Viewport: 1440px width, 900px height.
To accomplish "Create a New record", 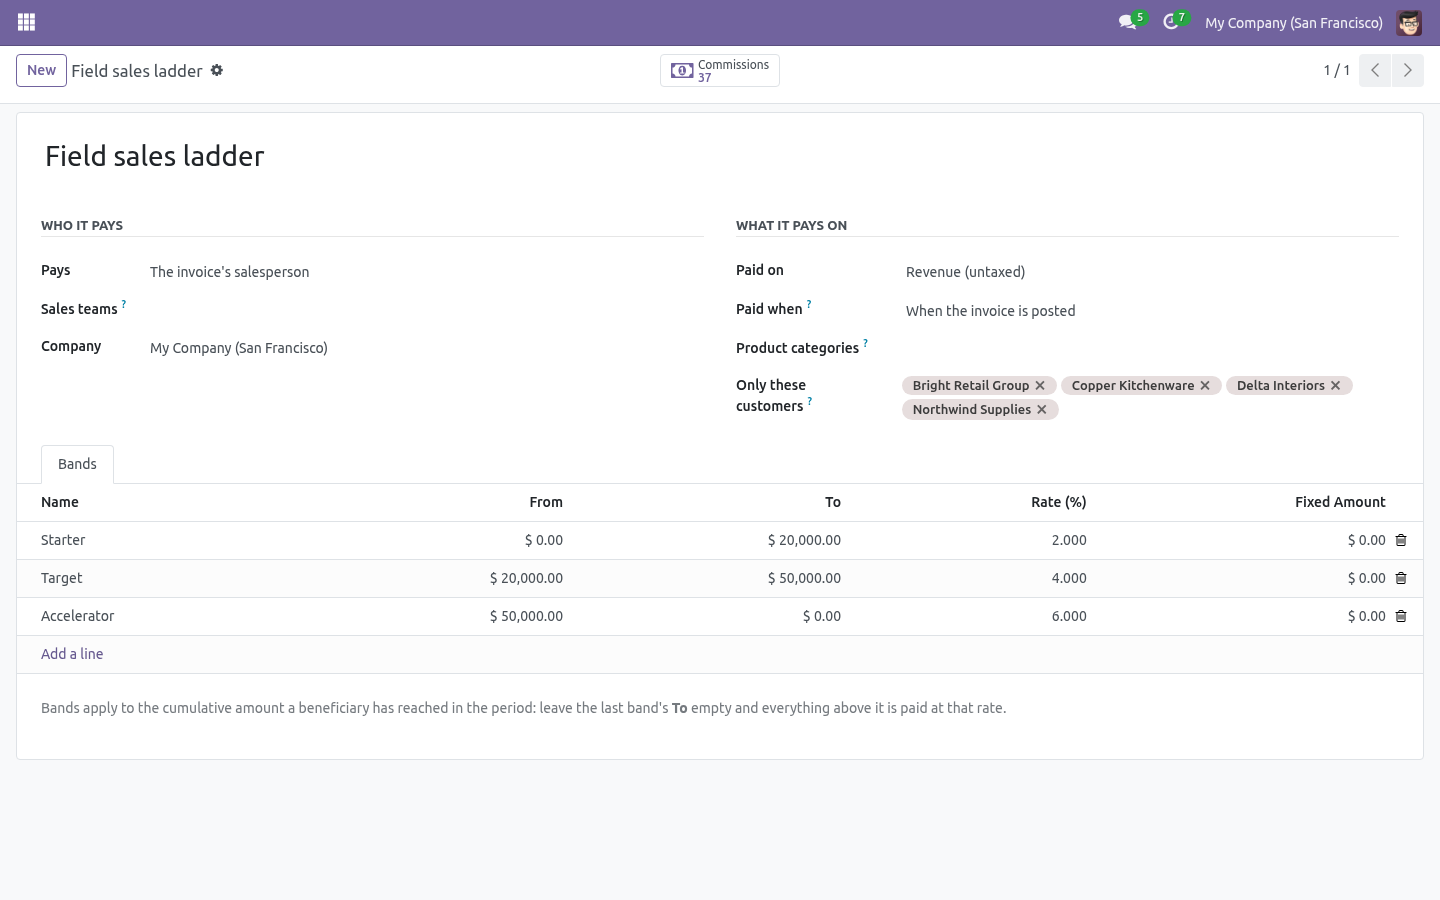I will 41,70.
